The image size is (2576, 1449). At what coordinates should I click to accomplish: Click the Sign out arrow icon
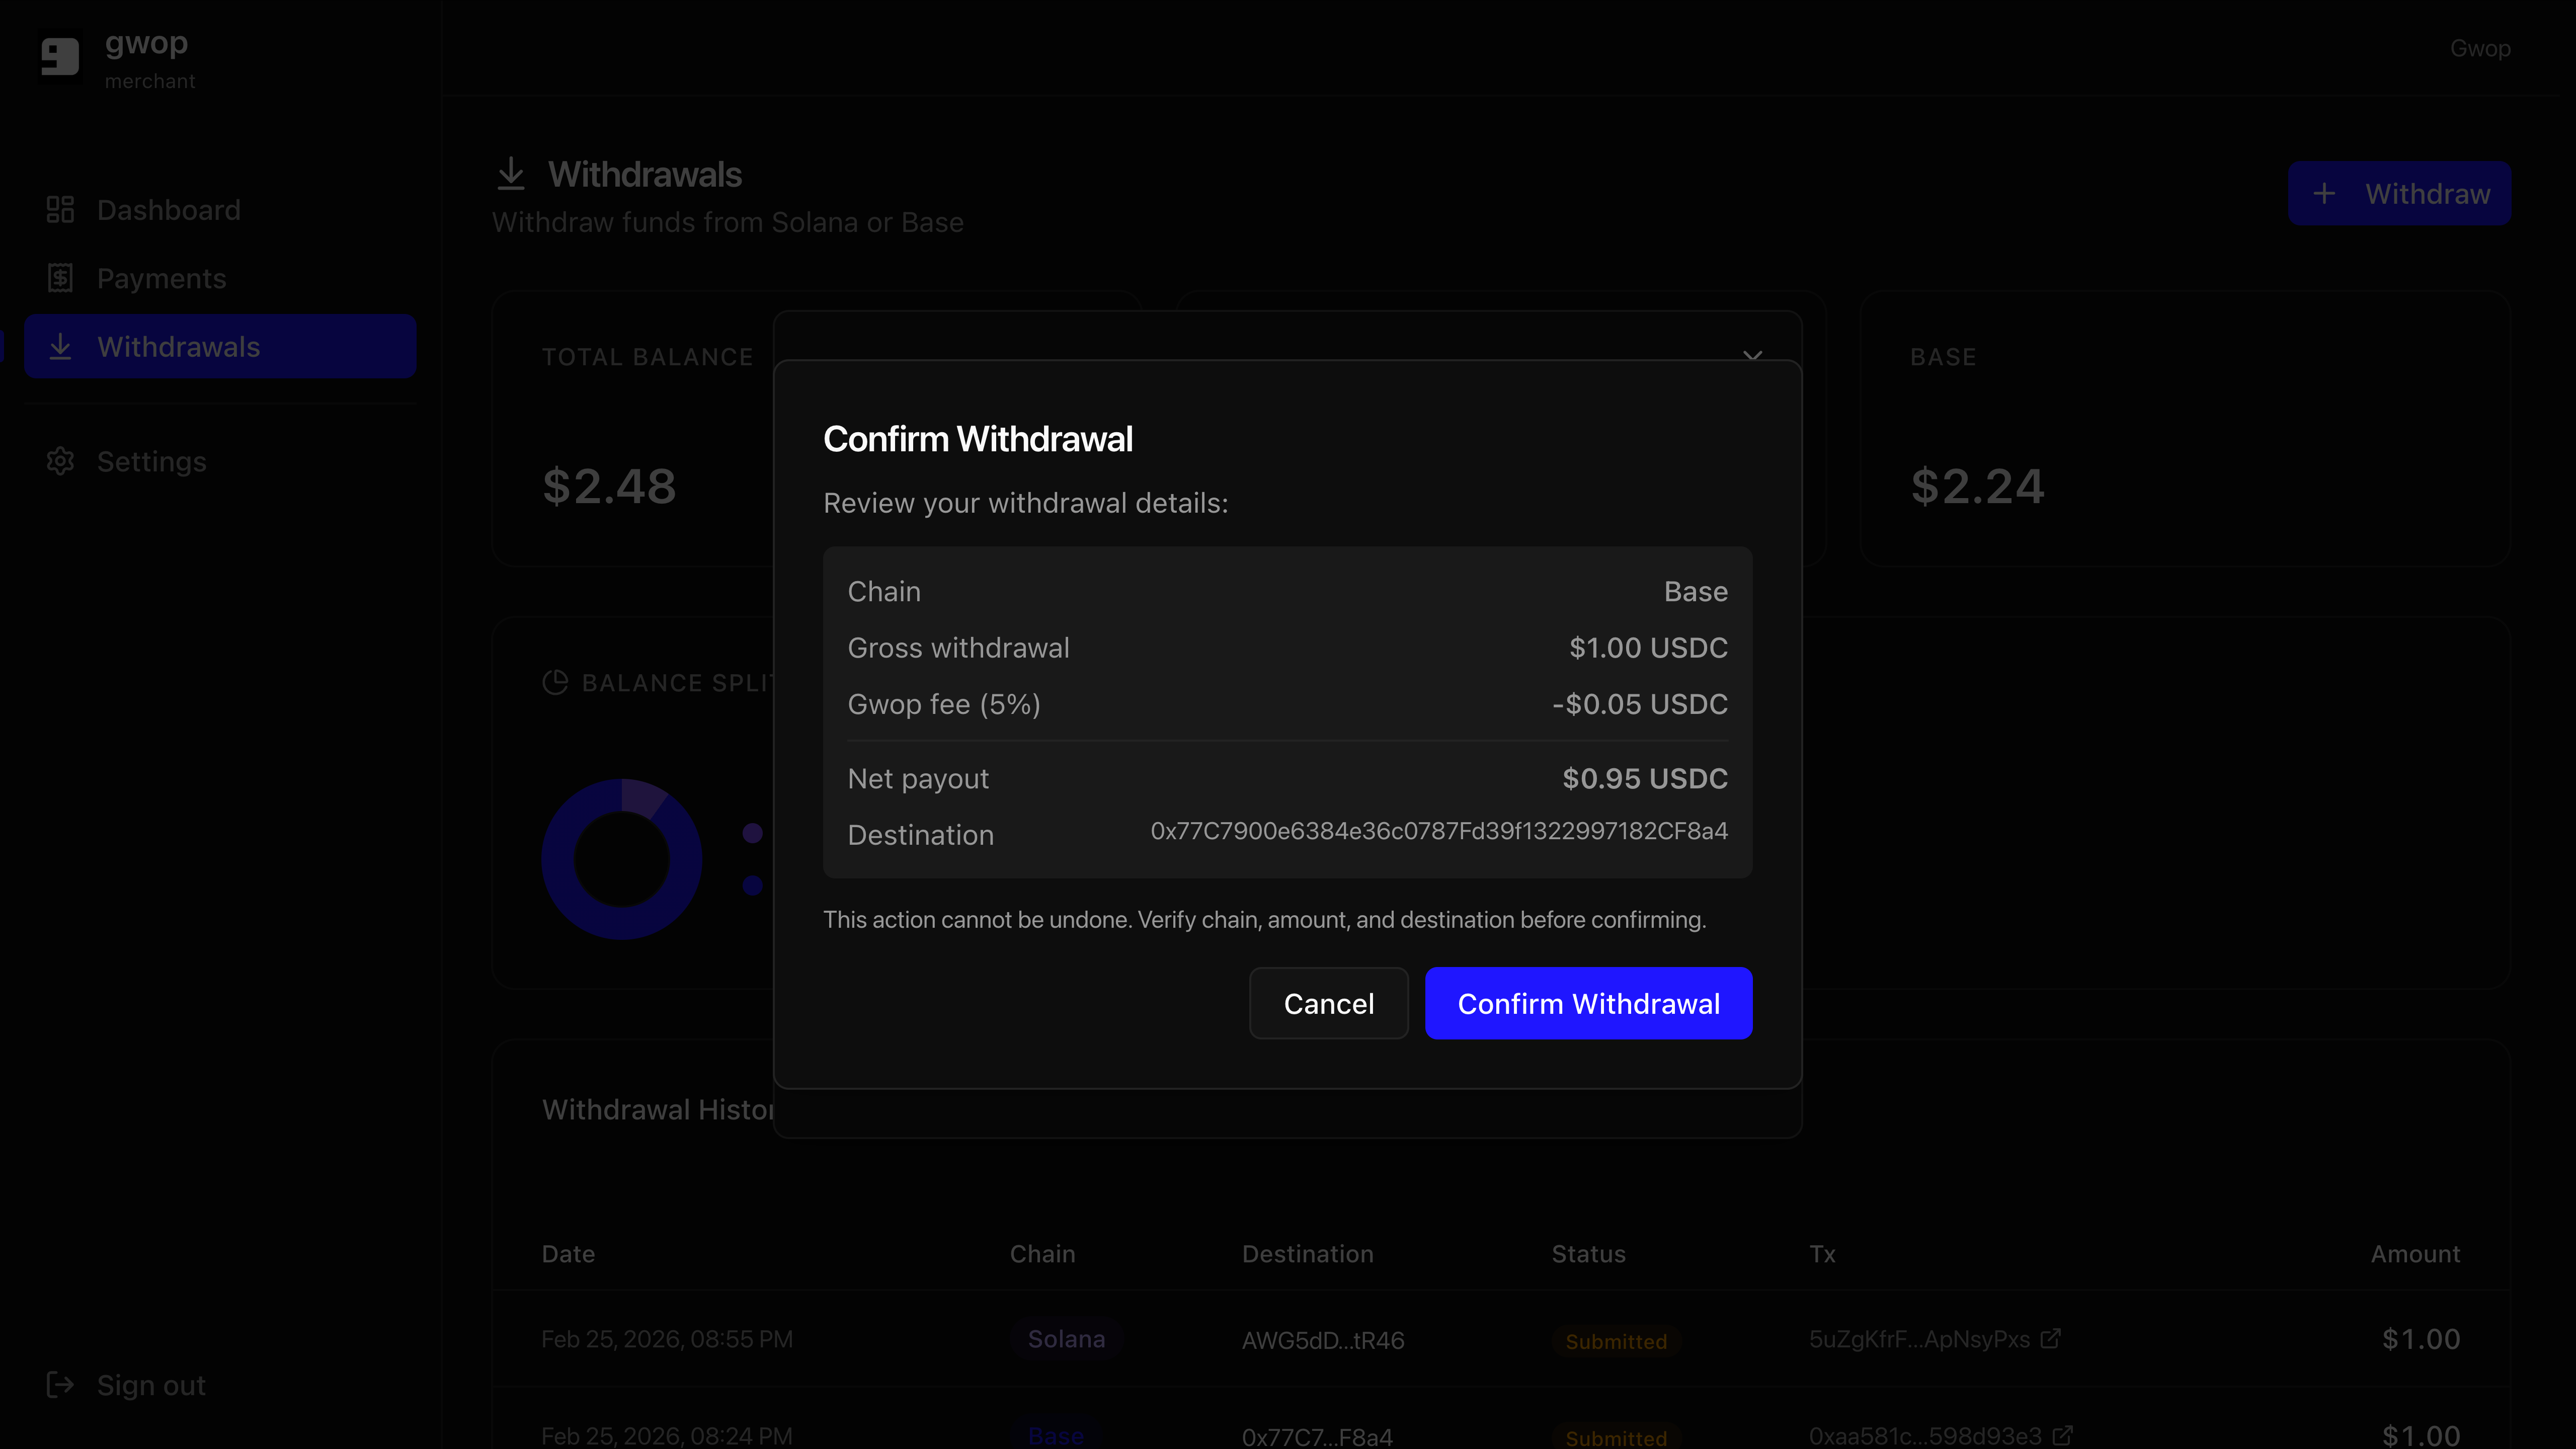click(x=60, y=1385)
